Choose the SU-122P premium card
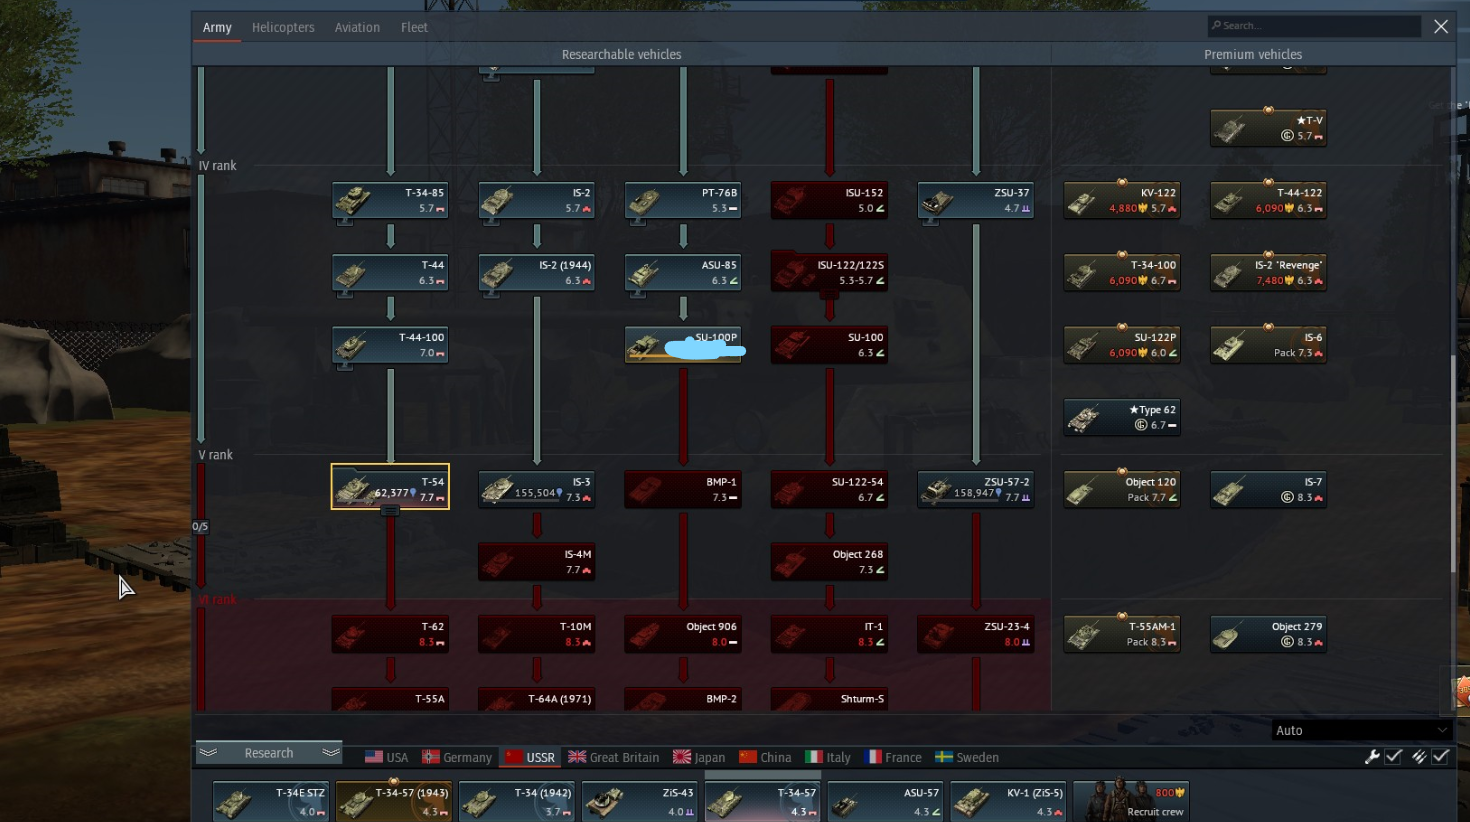The width and height of the screenshot is (1470, 822). 1122,344
